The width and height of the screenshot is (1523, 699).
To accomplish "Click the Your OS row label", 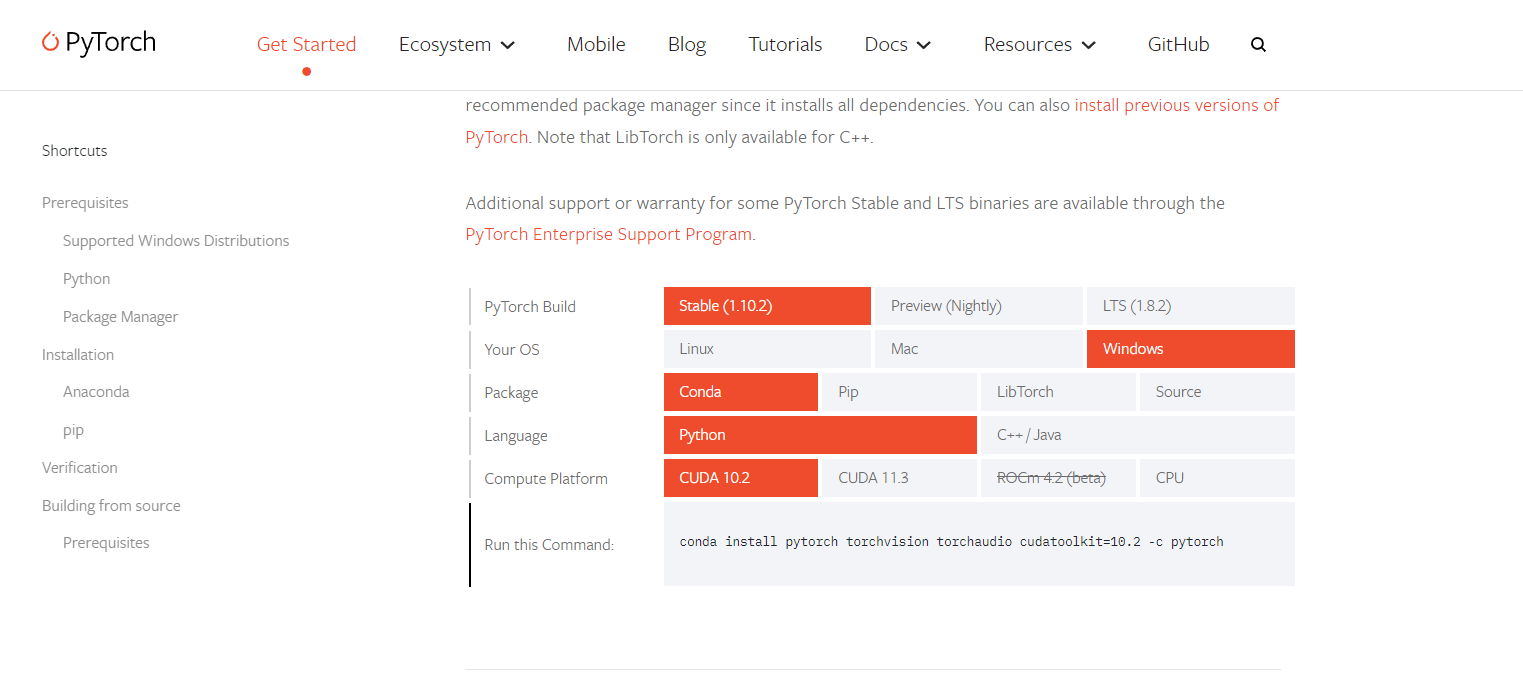I will tap(512, 350).
